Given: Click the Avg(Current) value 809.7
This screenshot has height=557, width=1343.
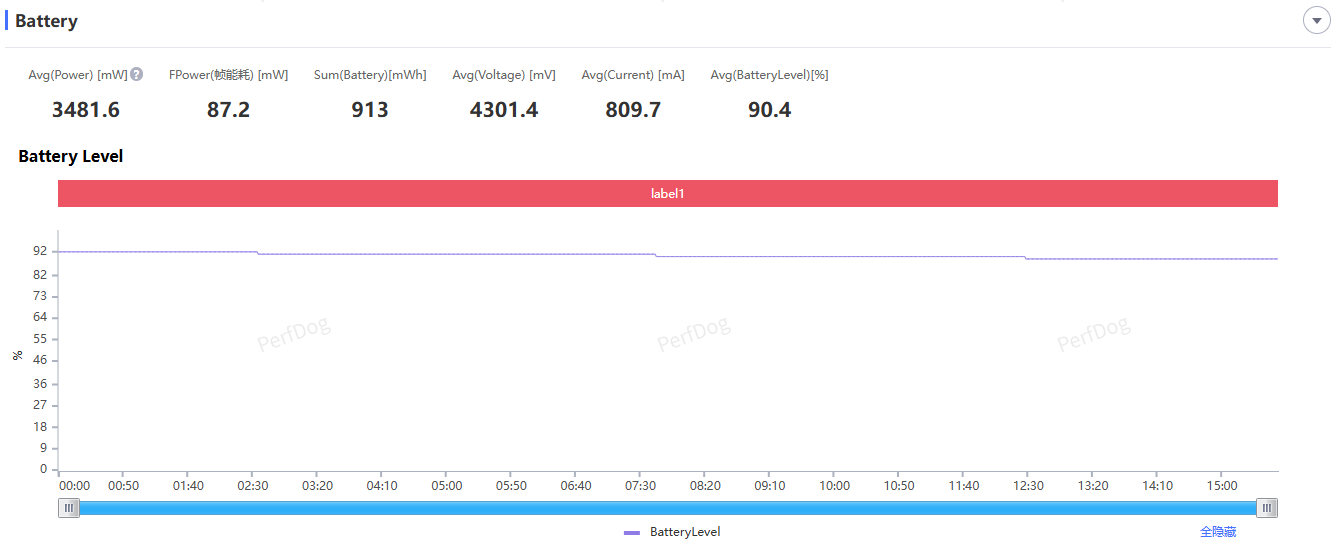Looking at the screenshot, I should coord(633,110).
